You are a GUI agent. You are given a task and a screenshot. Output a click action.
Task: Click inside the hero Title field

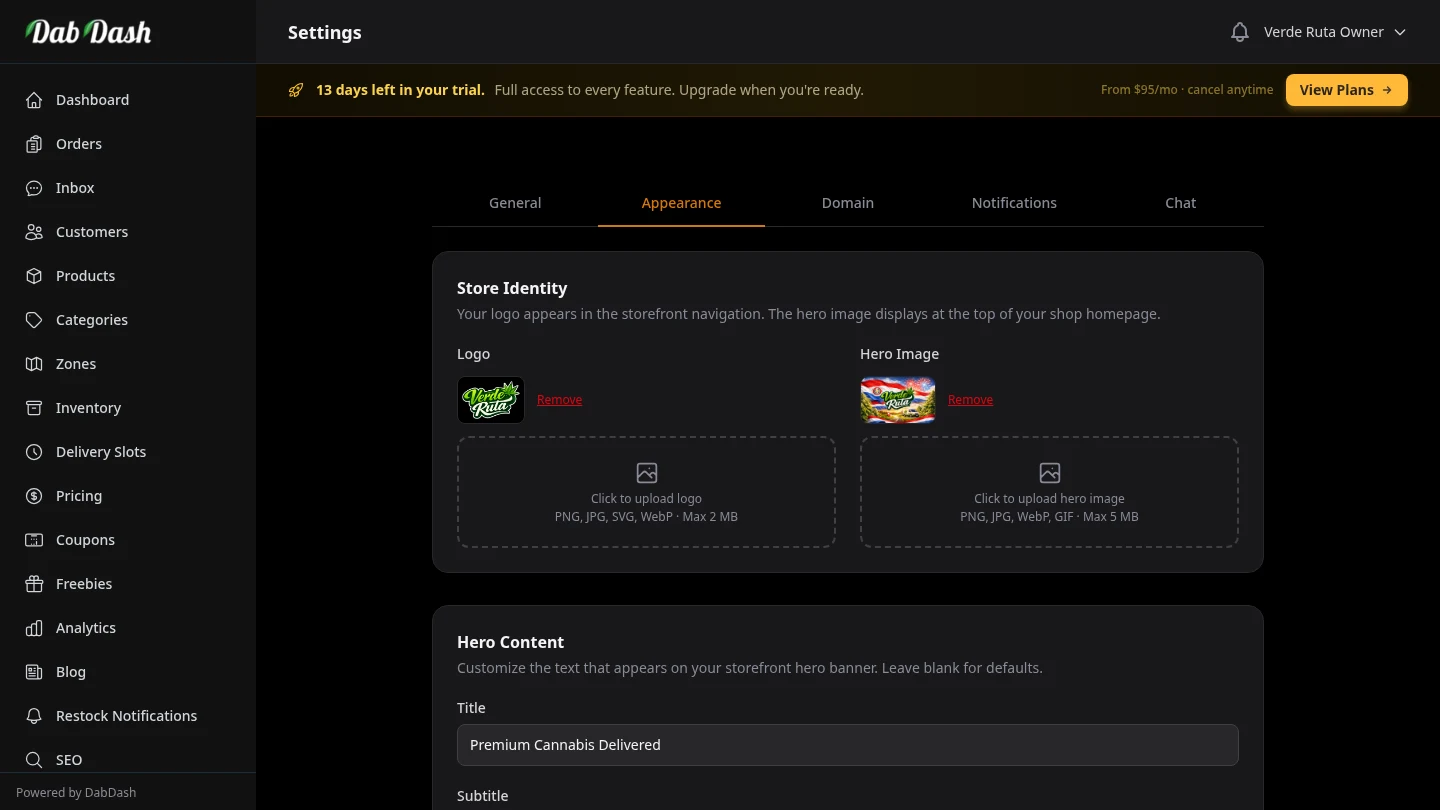tap(848, 745)
